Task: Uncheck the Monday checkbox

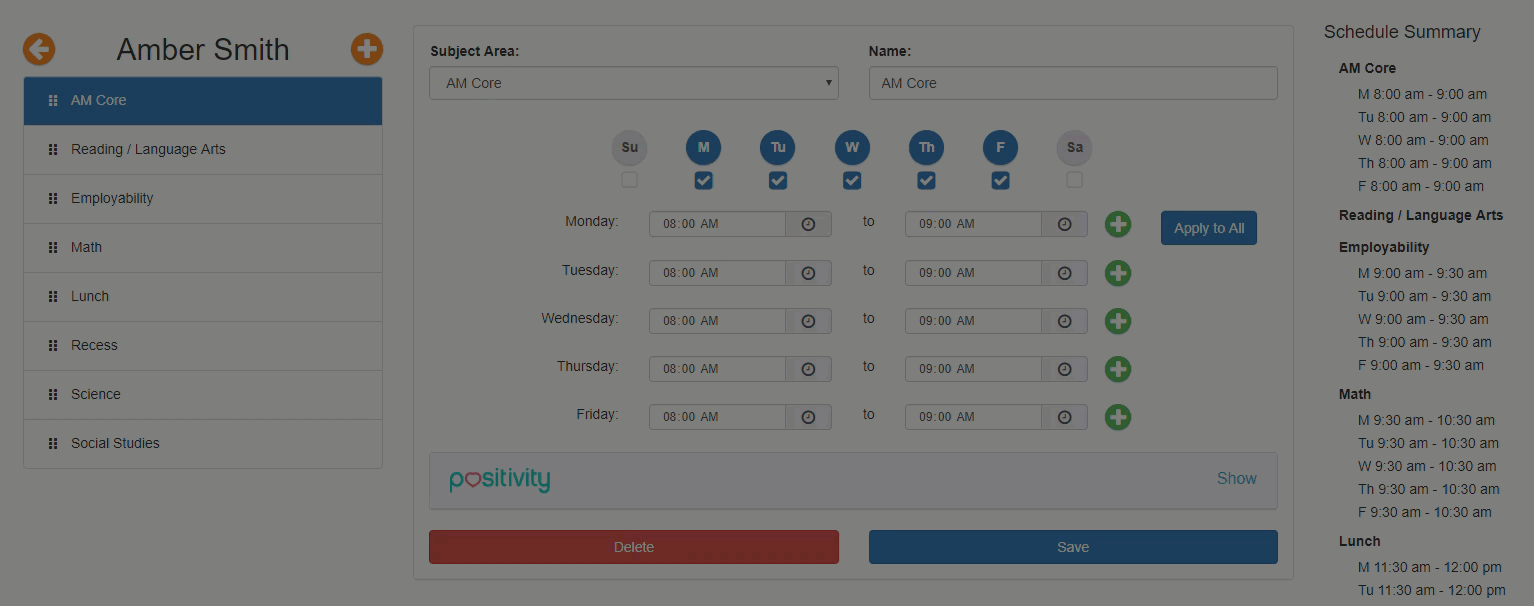Action: point(703,180)
